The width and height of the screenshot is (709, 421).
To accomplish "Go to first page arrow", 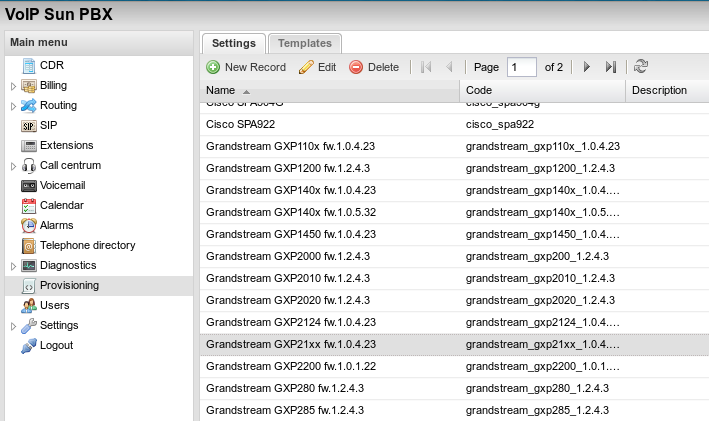I will pos(426,67).
